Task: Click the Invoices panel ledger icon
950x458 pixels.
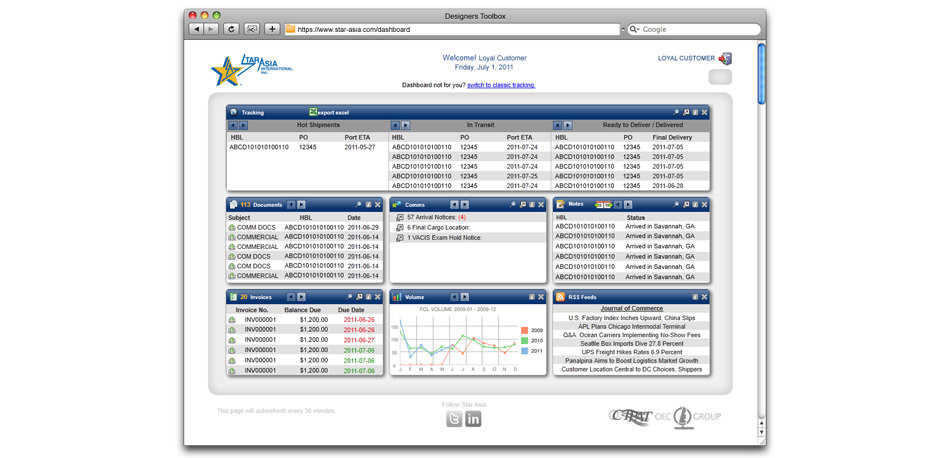Action: click(x=233, y=297)
